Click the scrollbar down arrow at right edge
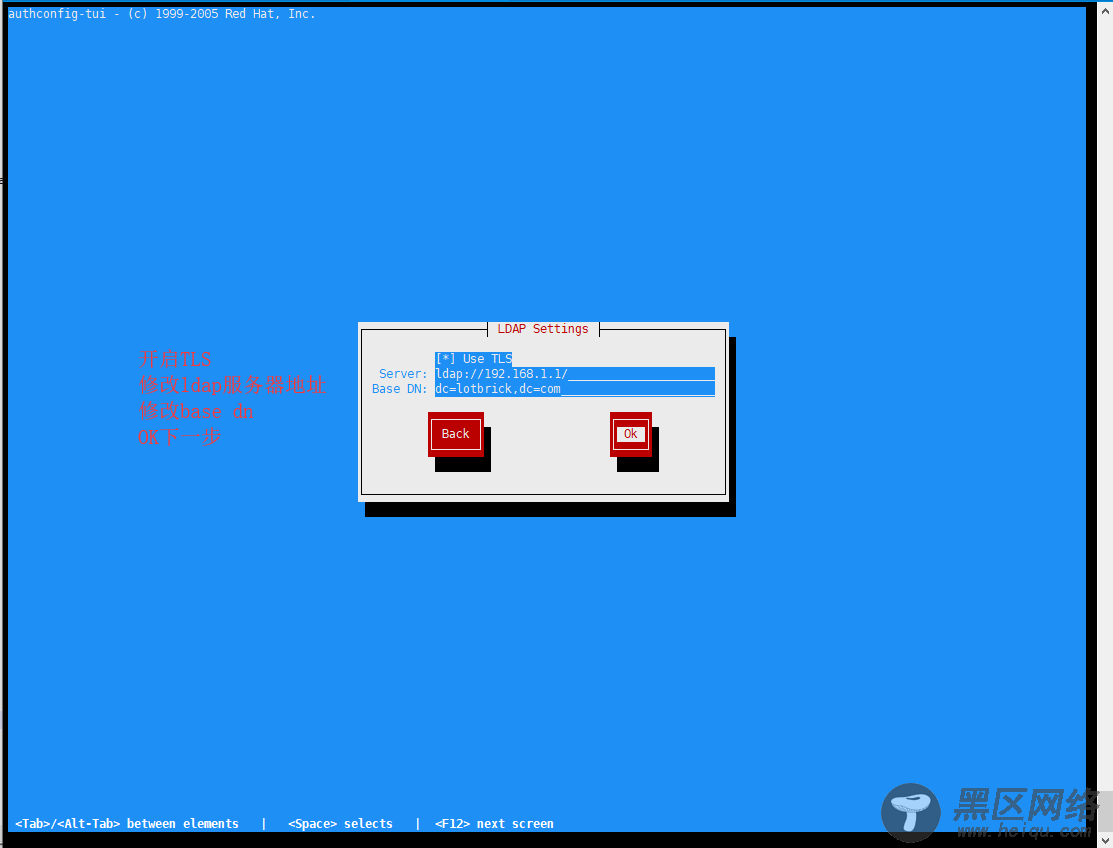Screen dimensions: 1113x848 point(1105,839)
